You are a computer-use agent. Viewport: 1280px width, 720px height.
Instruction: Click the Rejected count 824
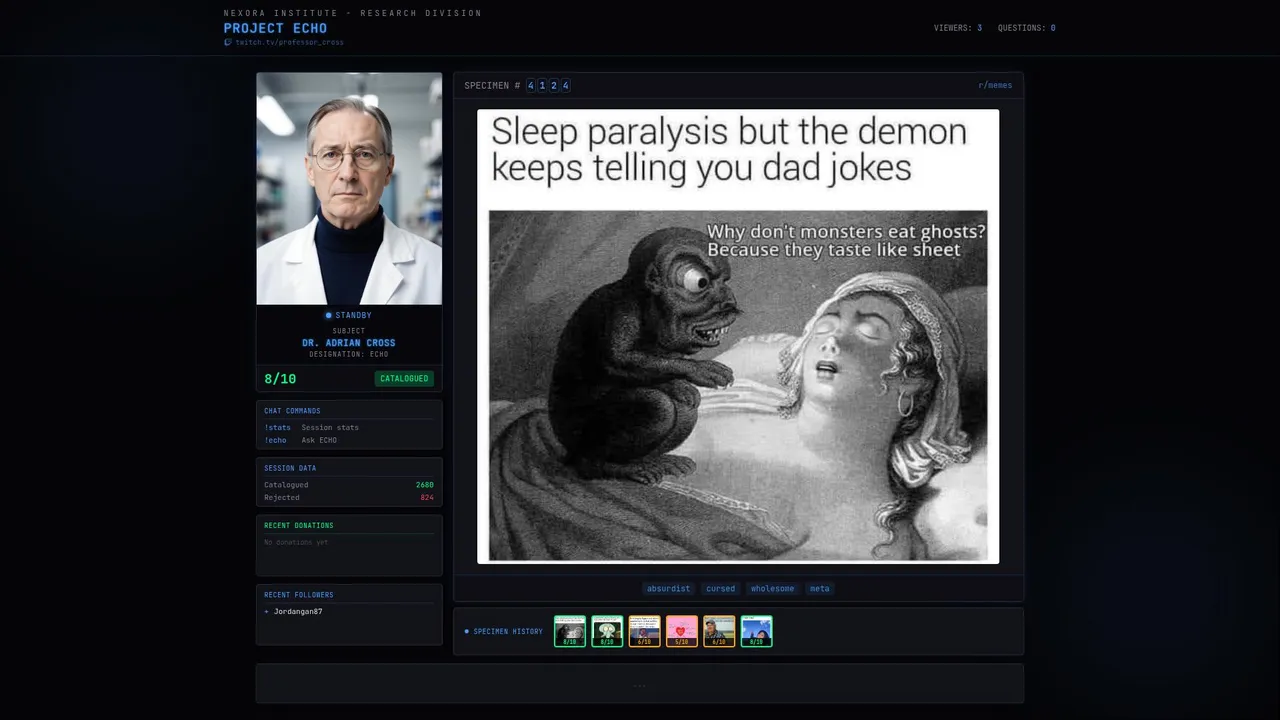tap(427, 498)
